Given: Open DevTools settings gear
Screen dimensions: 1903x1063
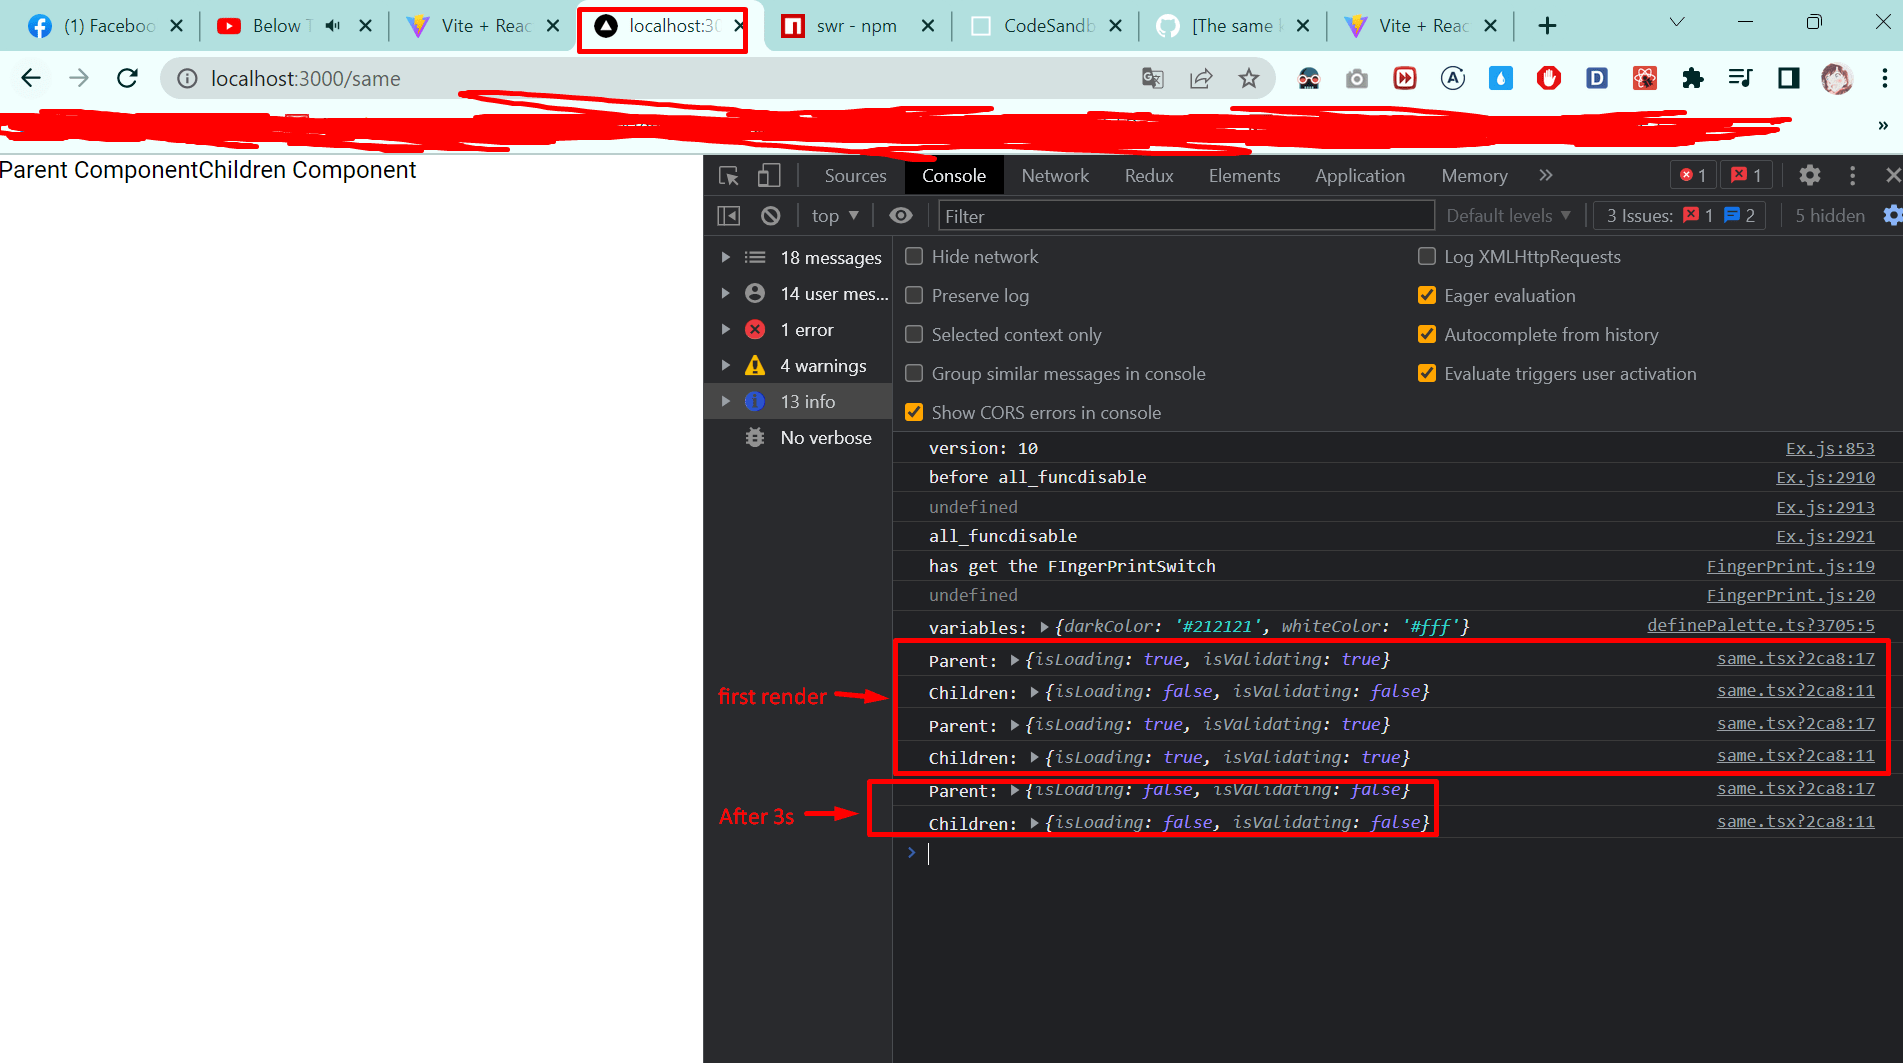Looking at the screenshot, I should pos(1809,175).
